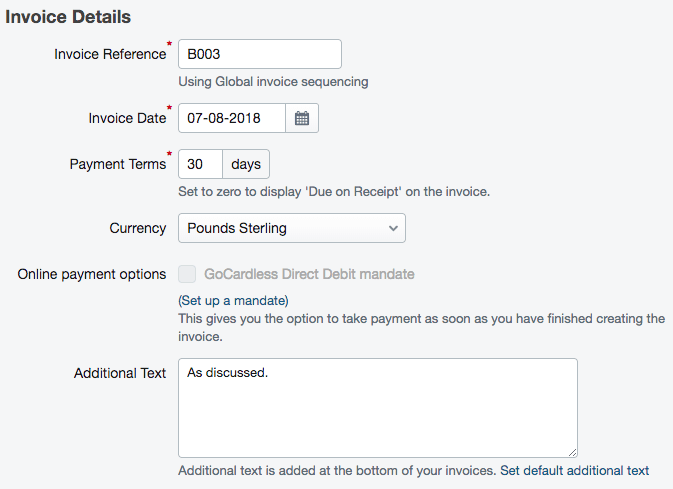Image resolution: width=673 pixels, height=489 pixels.
Task: Click the days unit addon label
Action: point(246,164)
